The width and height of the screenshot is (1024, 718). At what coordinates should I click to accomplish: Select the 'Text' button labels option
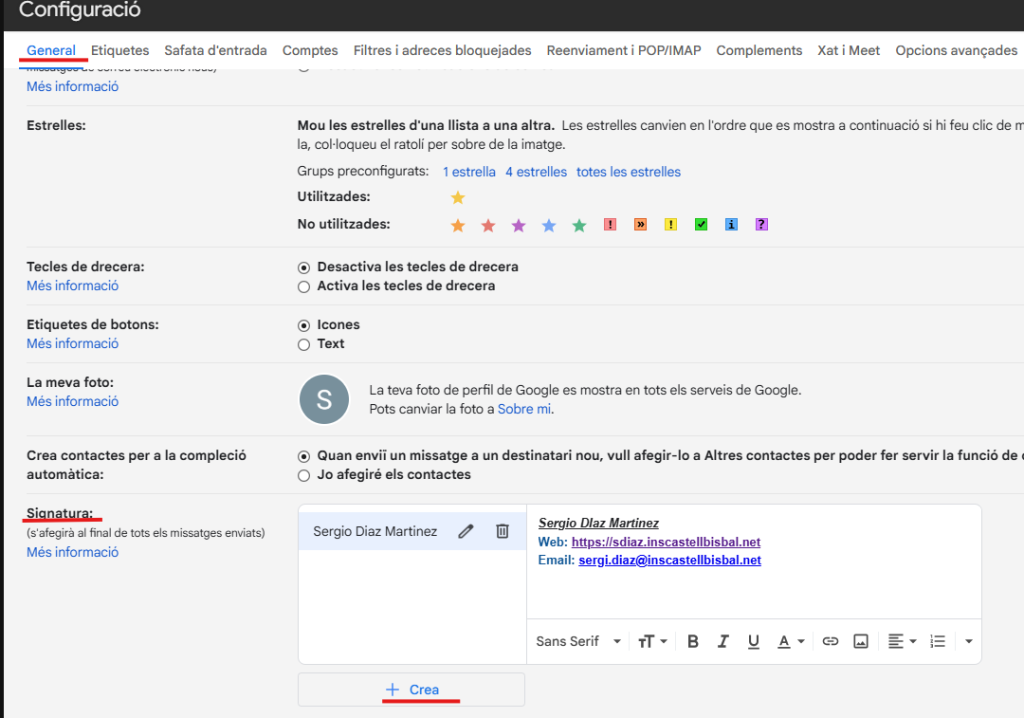(x=304, y=344)
